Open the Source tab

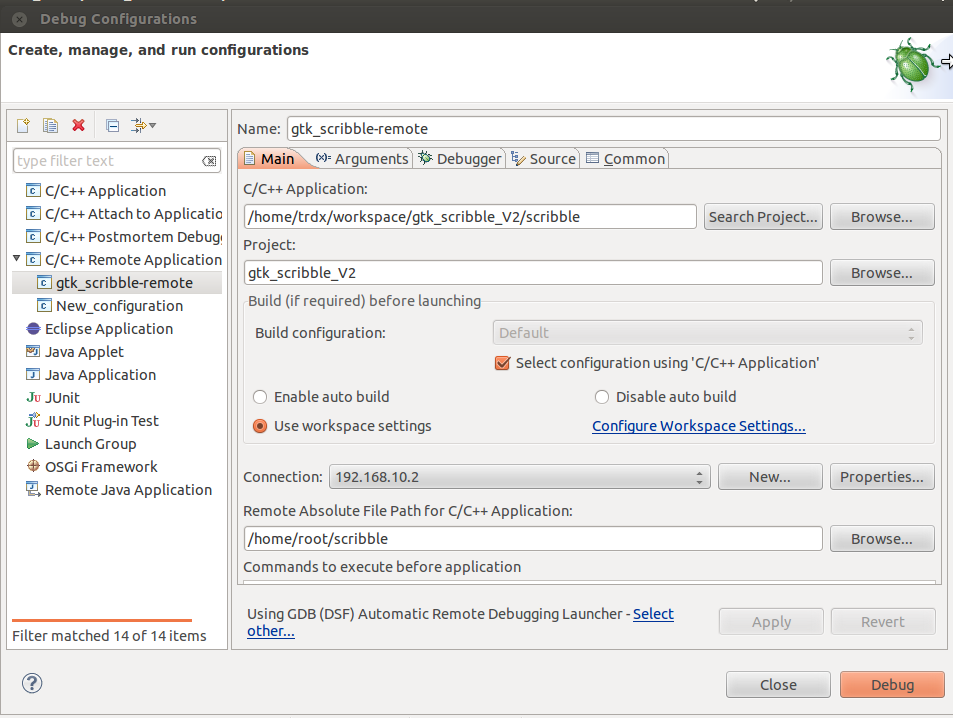pos(543,159)
